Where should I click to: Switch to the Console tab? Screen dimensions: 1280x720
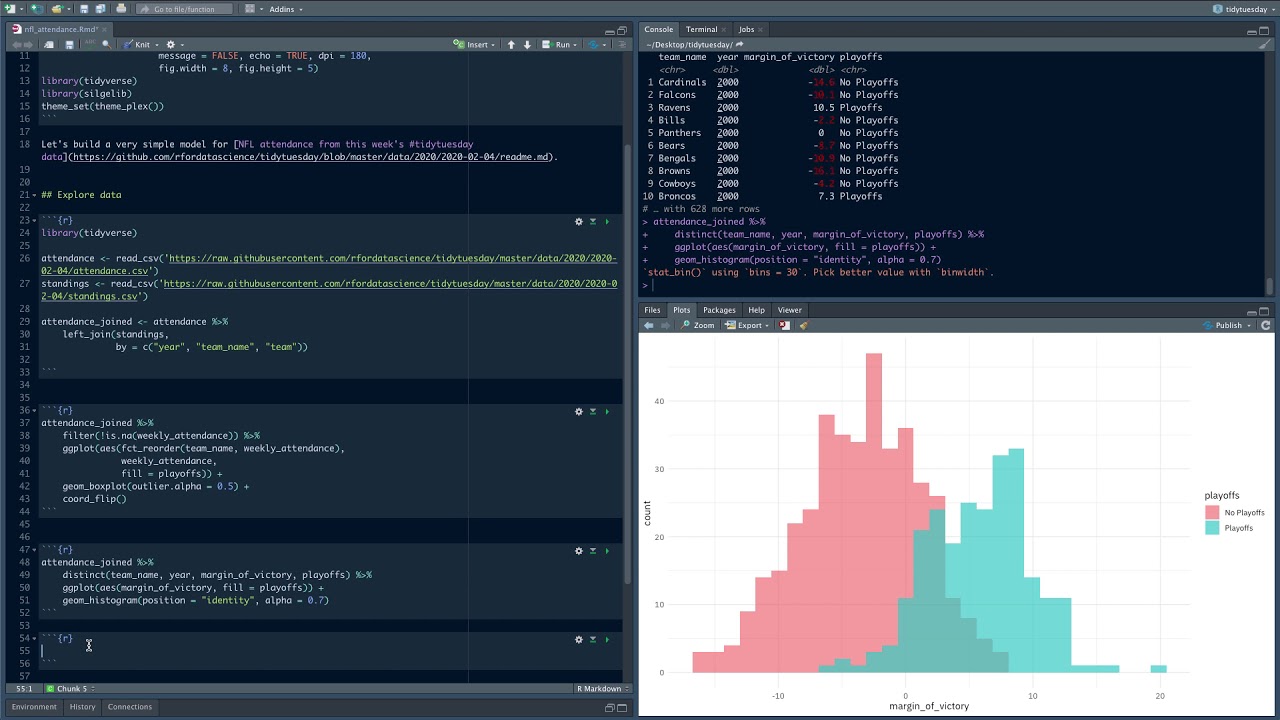coord(658,29)
